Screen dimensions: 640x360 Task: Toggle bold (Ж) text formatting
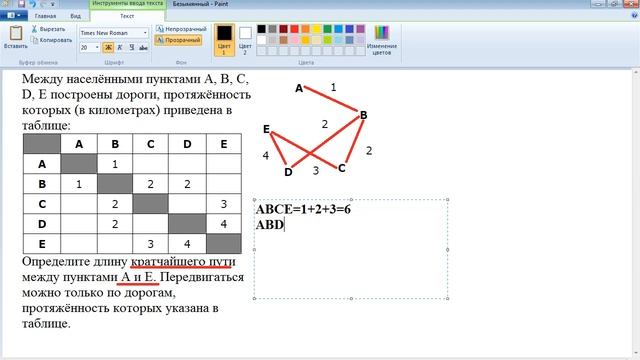108,48
